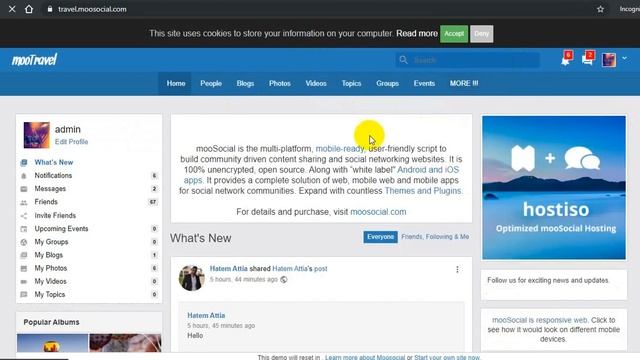Click the My Videos sidebar icon
This screenshot has width=640, height=360.
coord(24,282)
